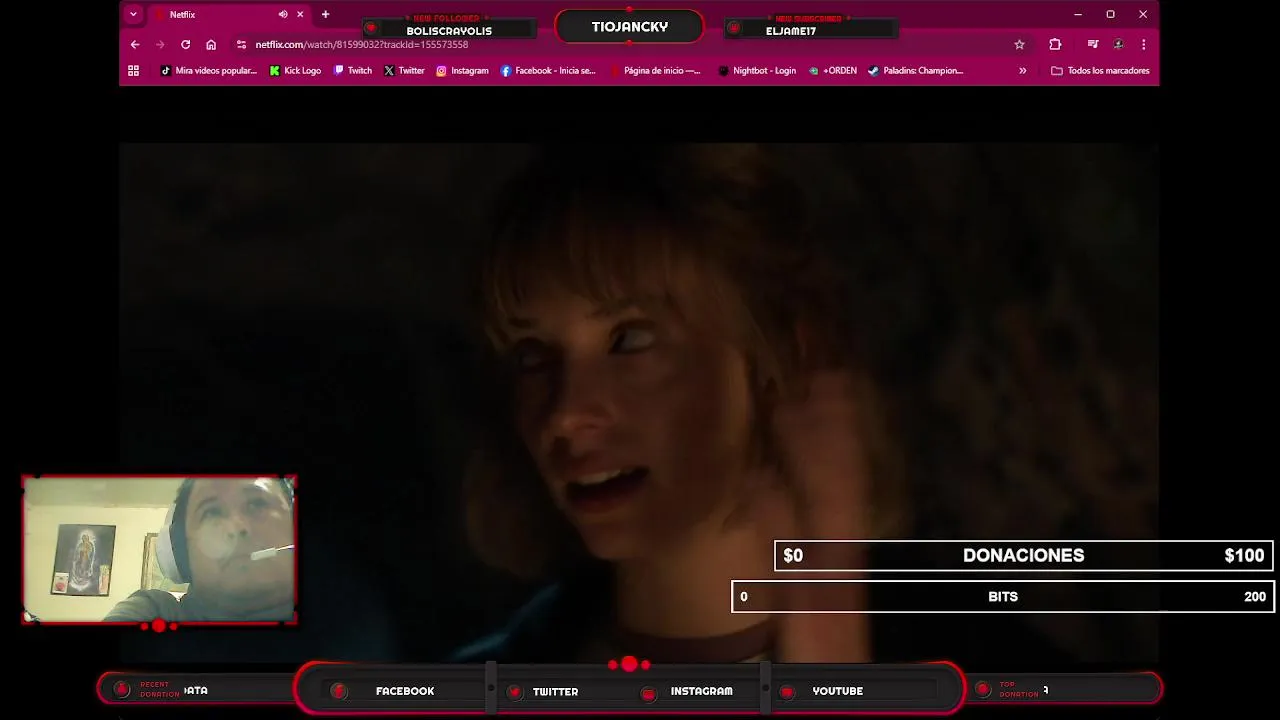1280x720 pixels.
Task: Open the tab search dropdown arrow
Action: pyautogui.click(x=133, y=14)
